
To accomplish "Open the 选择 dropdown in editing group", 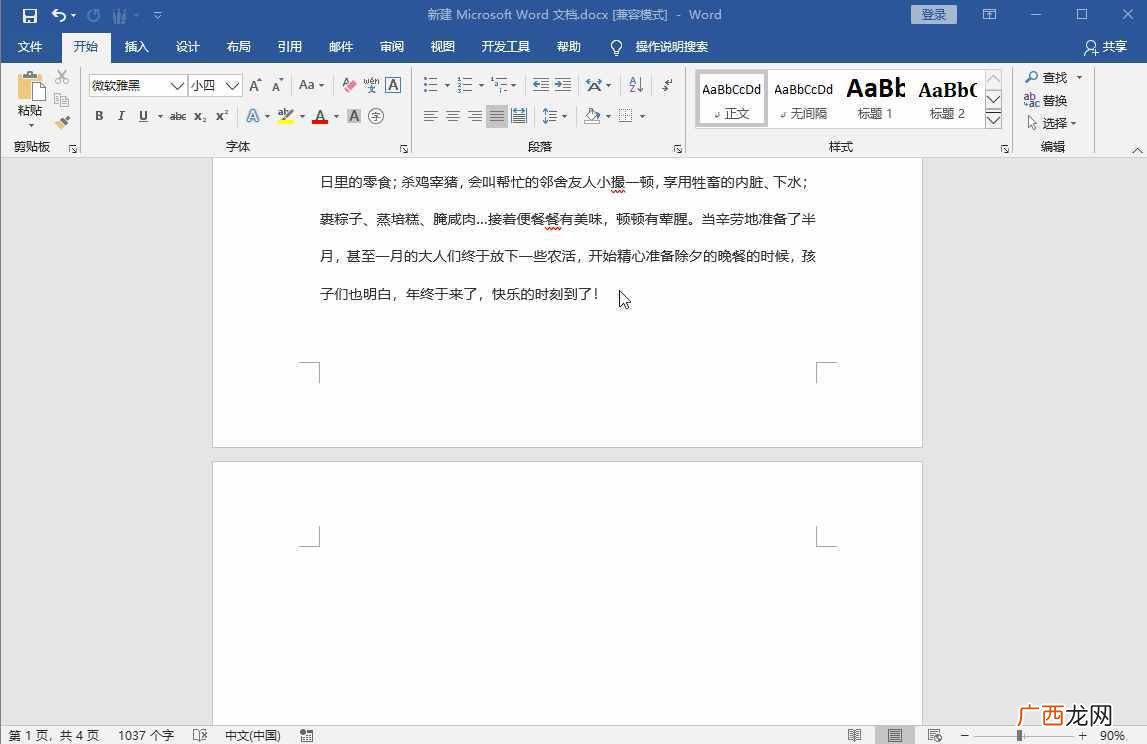I will [x=1052, y=123].
